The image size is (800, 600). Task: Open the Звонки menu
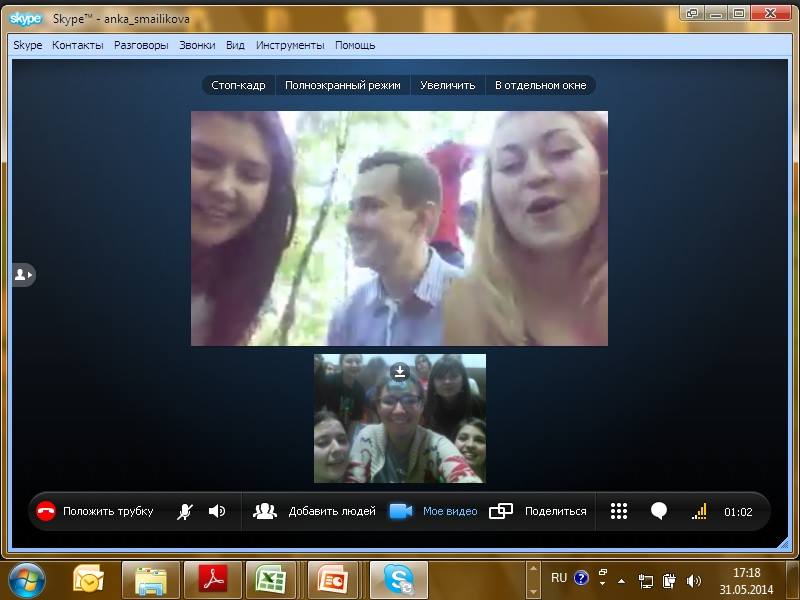click(x=197, y=45)
